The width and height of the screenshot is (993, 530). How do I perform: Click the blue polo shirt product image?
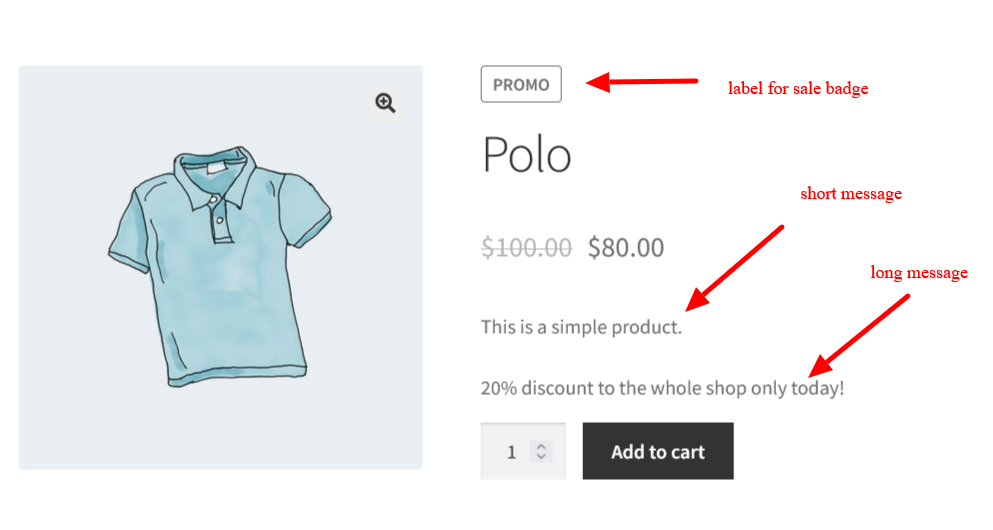click(220, 266)
